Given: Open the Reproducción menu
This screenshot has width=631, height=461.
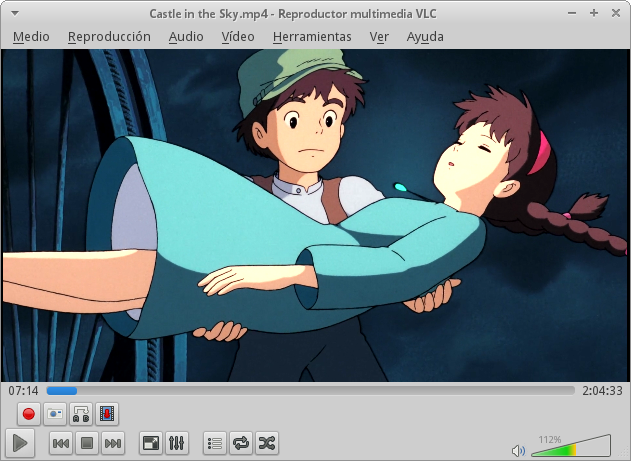Looking at the screenshot, I should pos(109,37).
